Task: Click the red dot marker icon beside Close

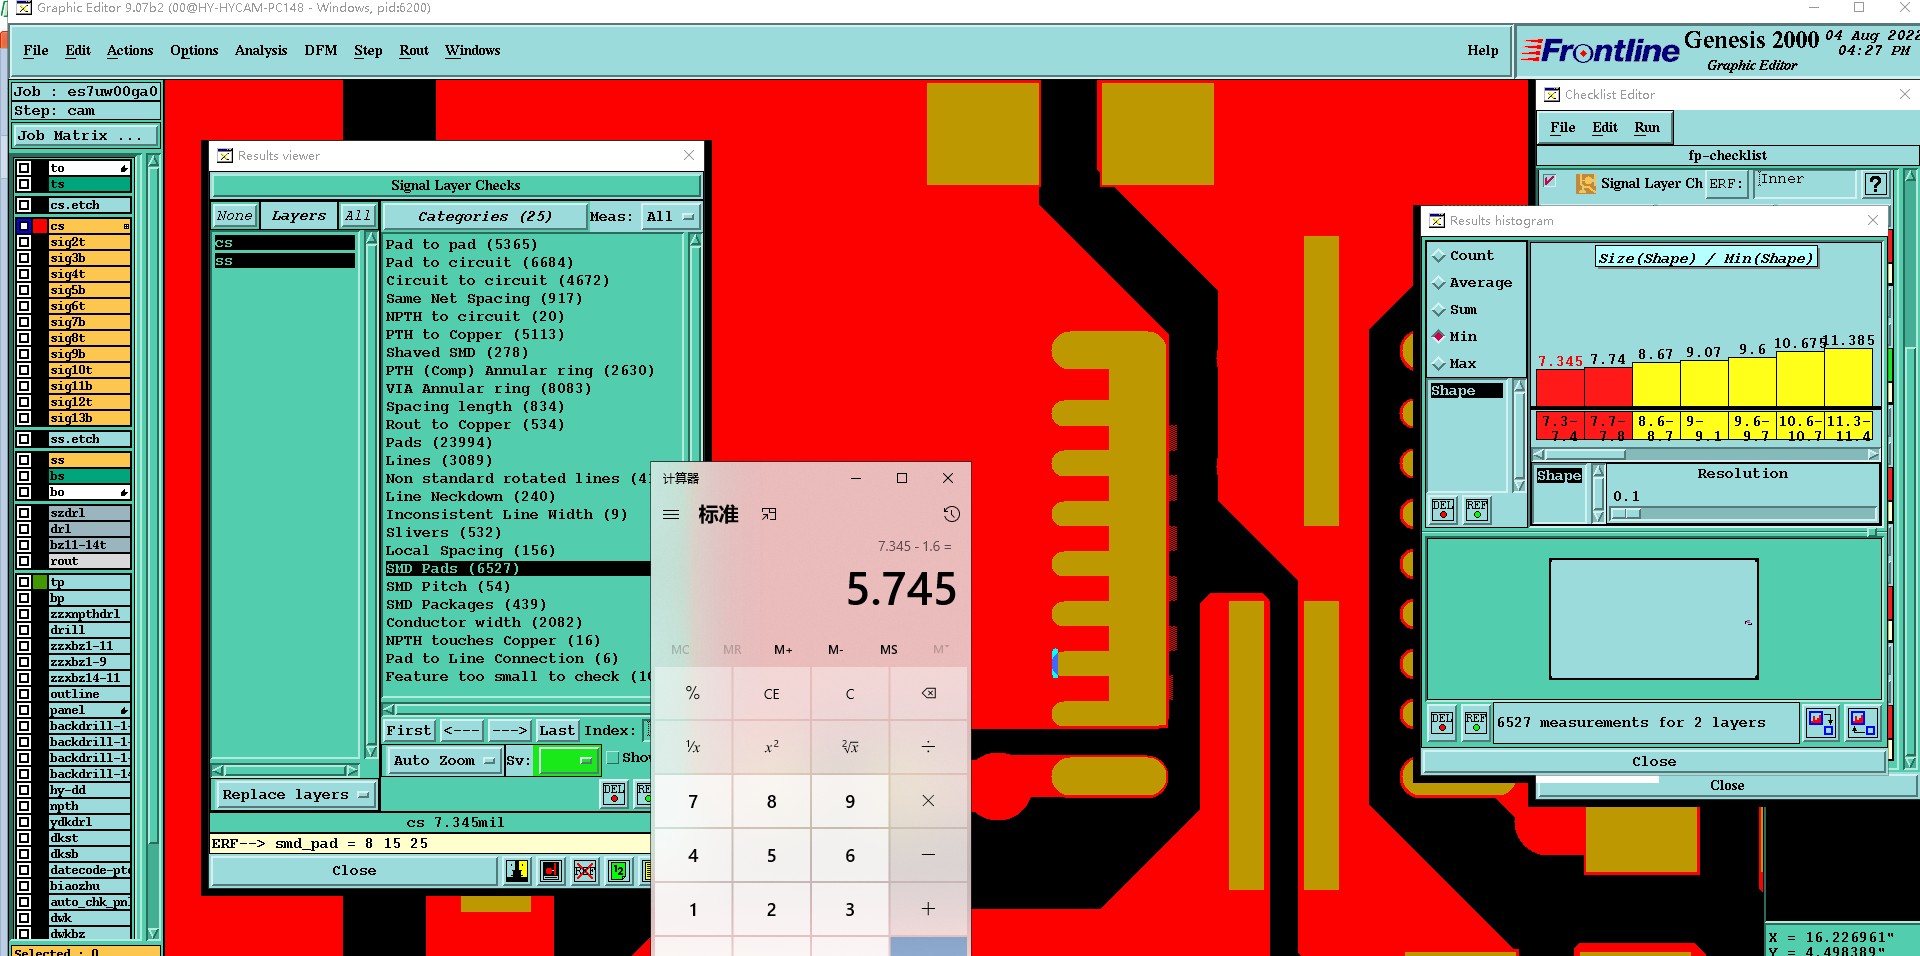Action: pos(551,871)
